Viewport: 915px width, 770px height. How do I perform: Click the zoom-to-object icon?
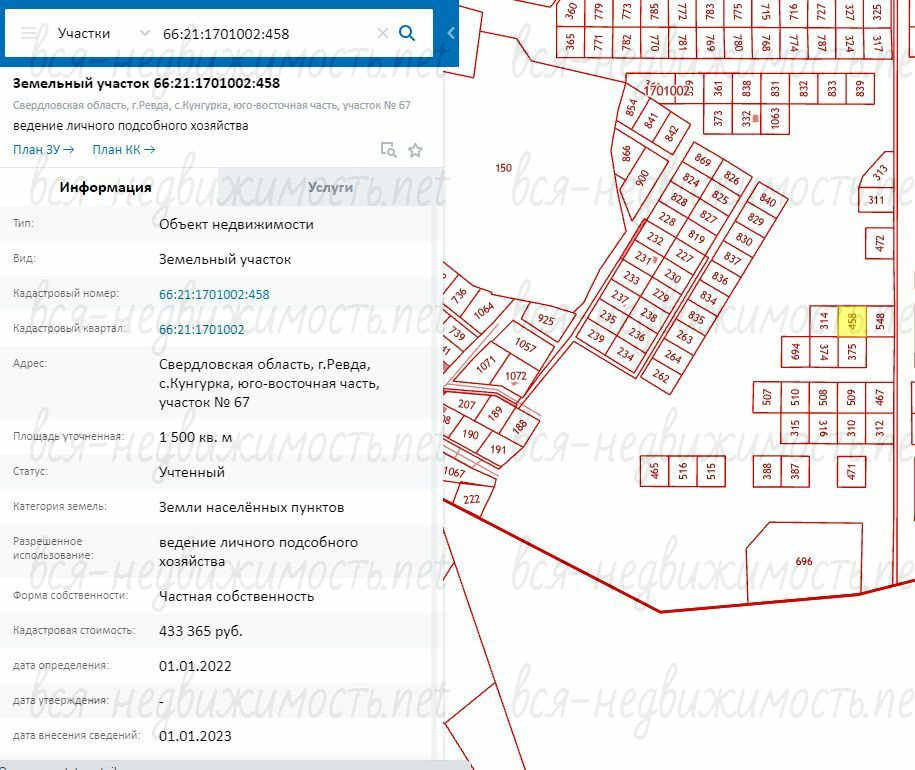(x=388, y=150)
